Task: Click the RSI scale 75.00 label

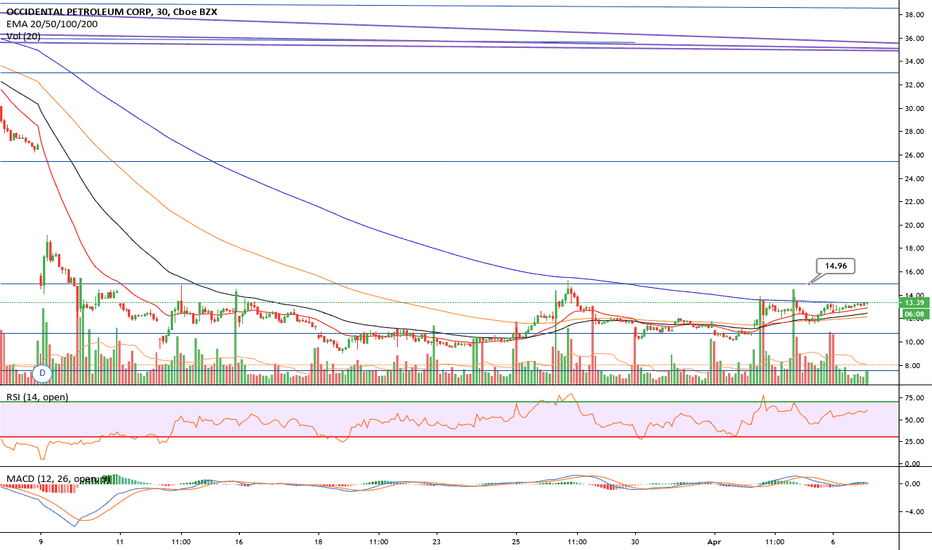Action: click(x=914, y=397)
